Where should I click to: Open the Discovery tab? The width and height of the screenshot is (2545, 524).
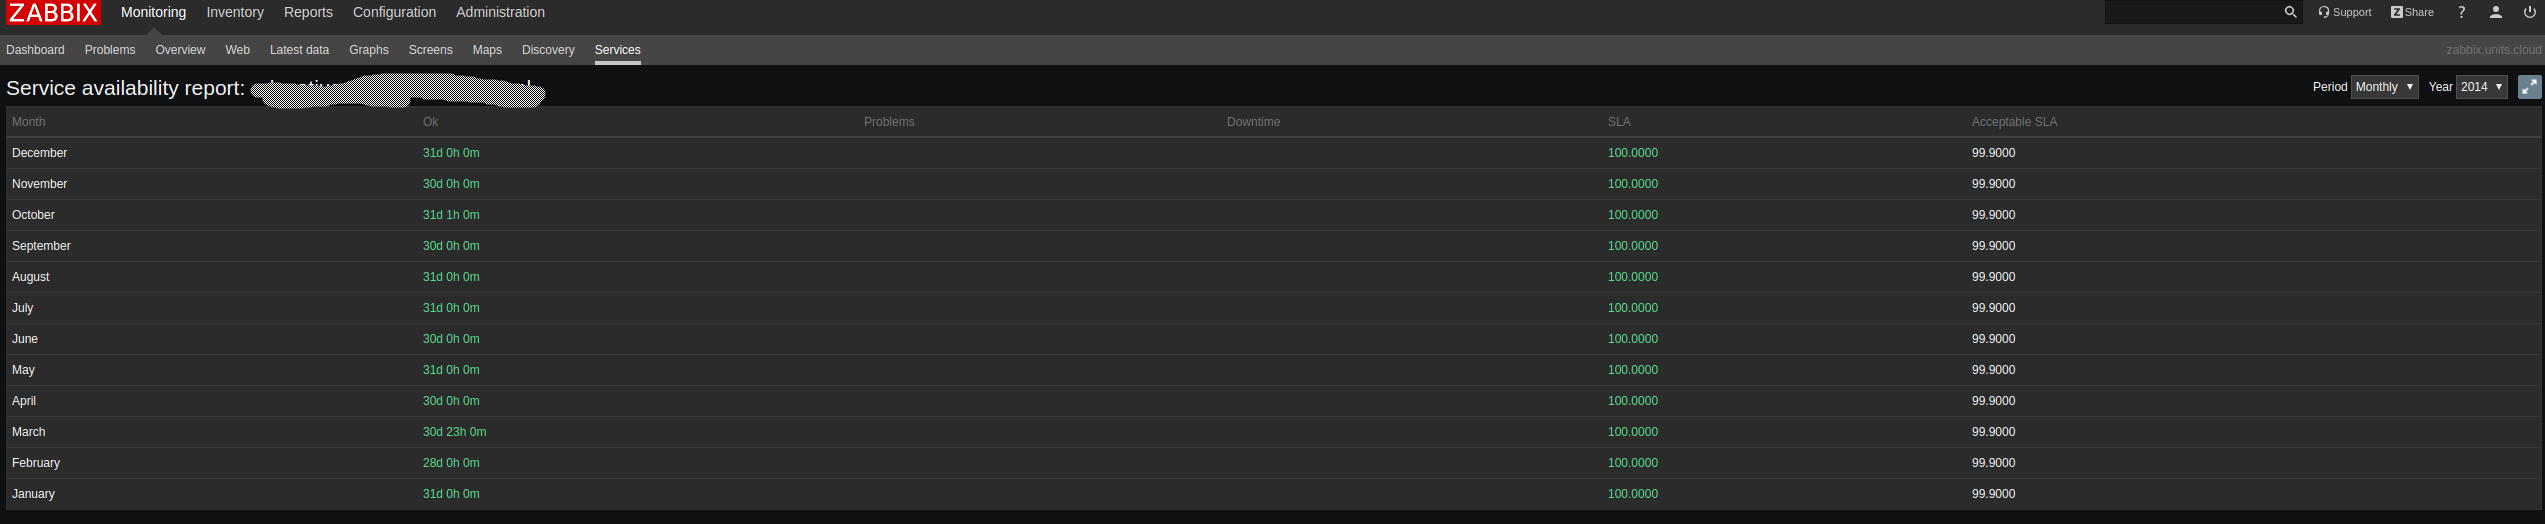548,50
